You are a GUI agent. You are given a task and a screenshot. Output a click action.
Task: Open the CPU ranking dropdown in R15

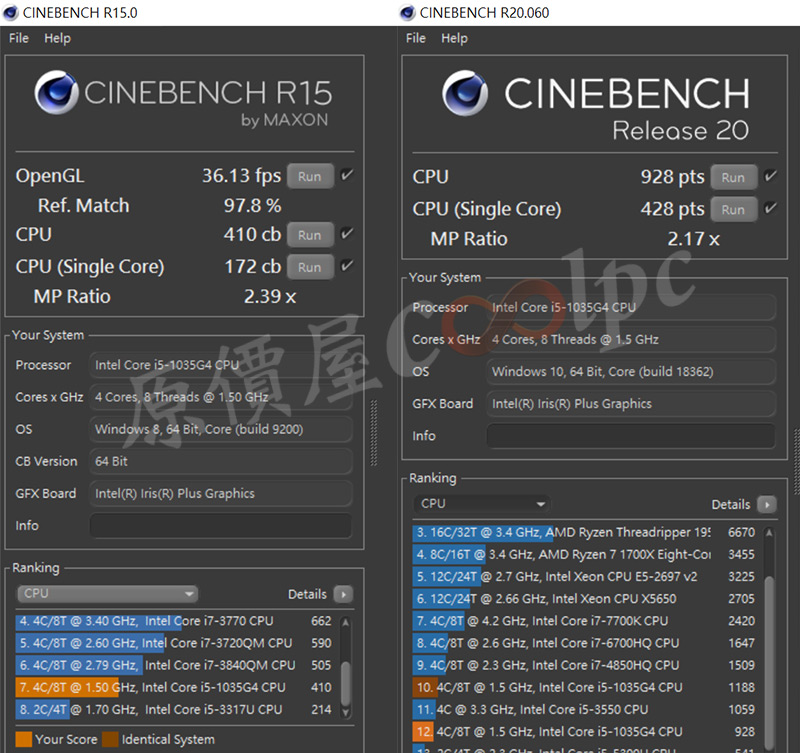pyautogui.click(x=108, y=594)
